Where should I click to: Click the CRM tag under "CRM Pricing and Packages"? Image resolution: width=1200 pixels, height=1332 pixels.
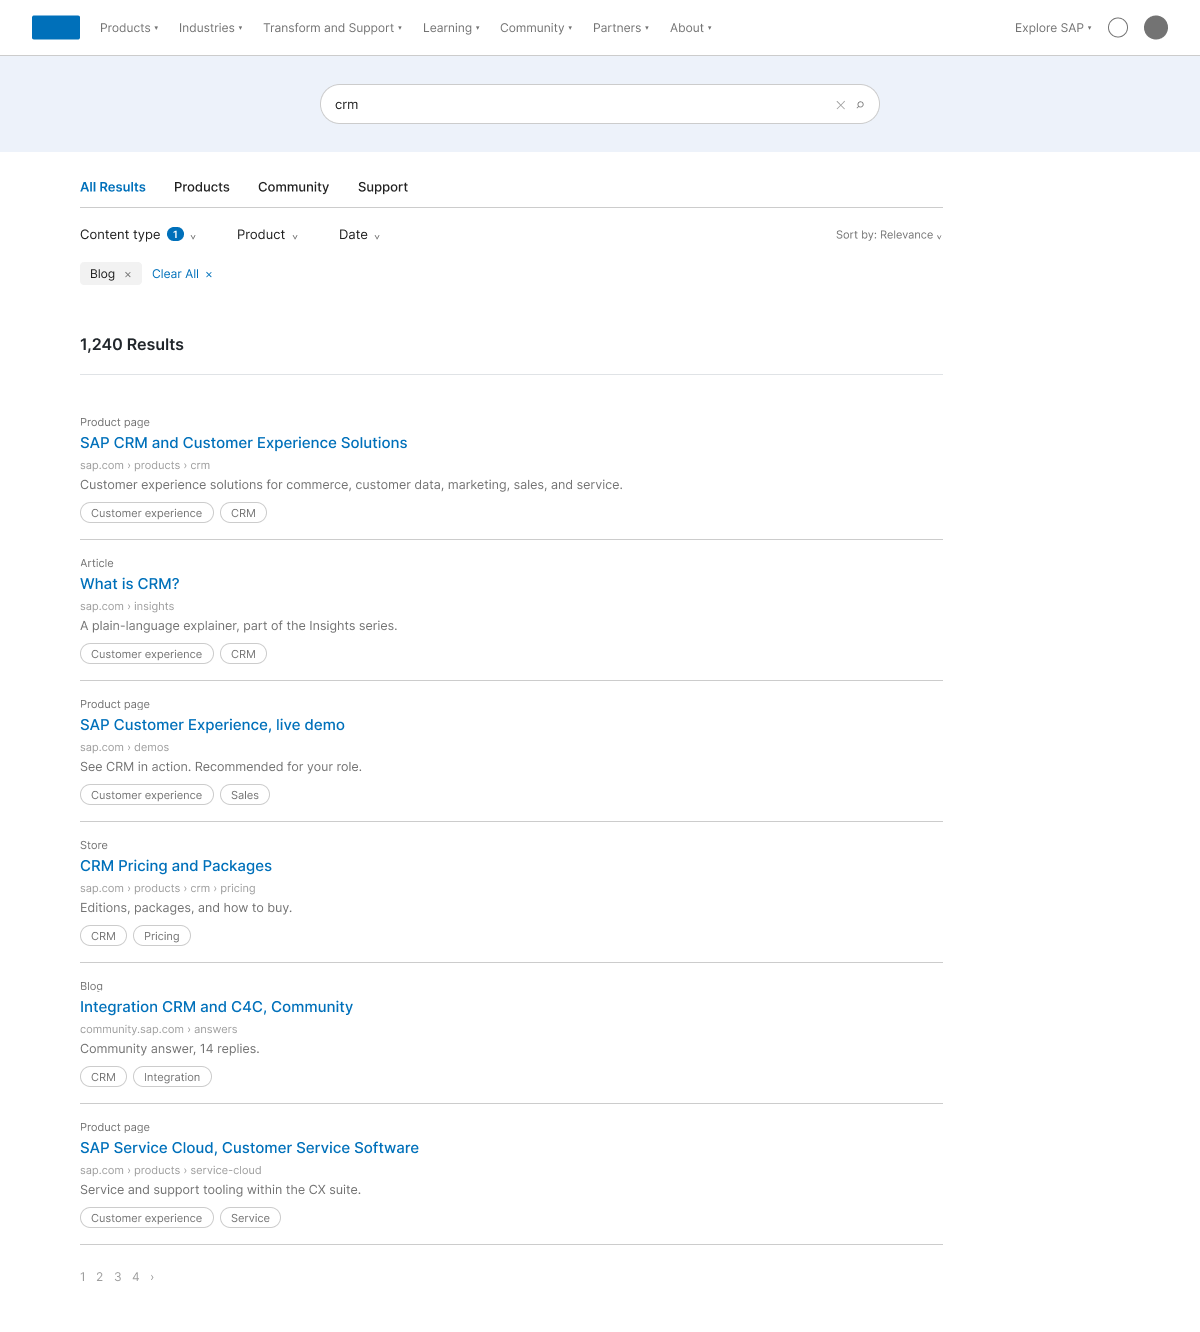[103, 936]
